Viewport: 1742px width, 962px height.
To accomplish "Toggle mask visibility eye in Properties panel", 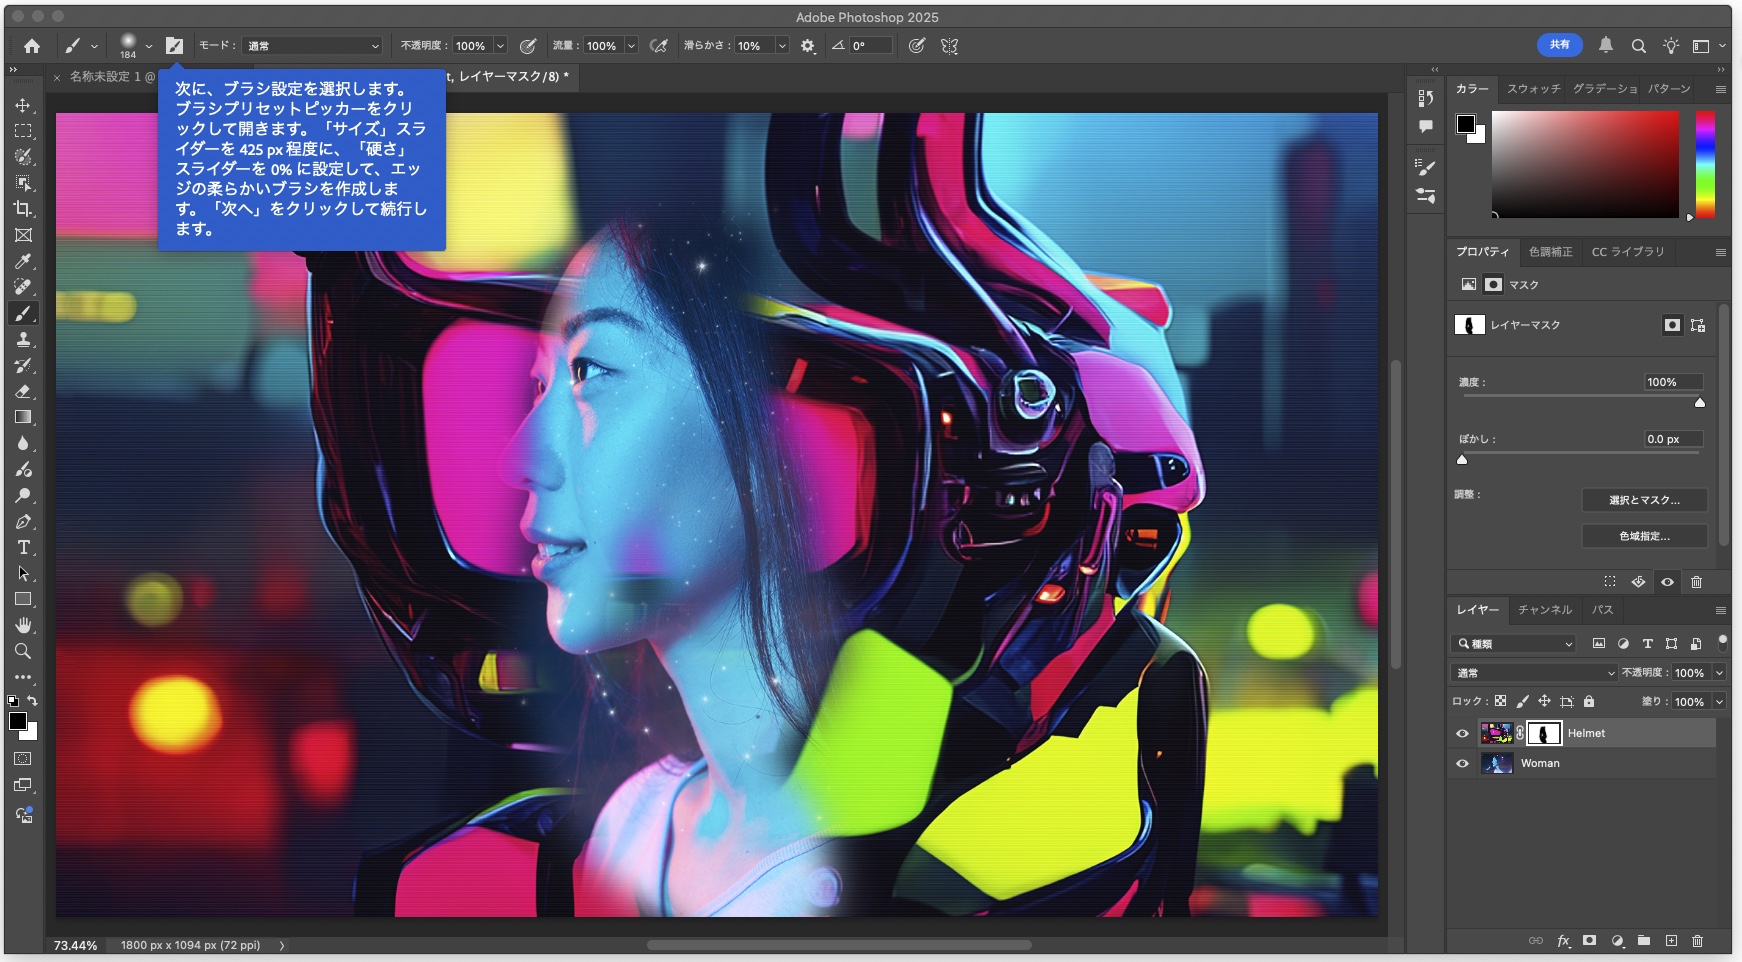I will coord(1667,582).
